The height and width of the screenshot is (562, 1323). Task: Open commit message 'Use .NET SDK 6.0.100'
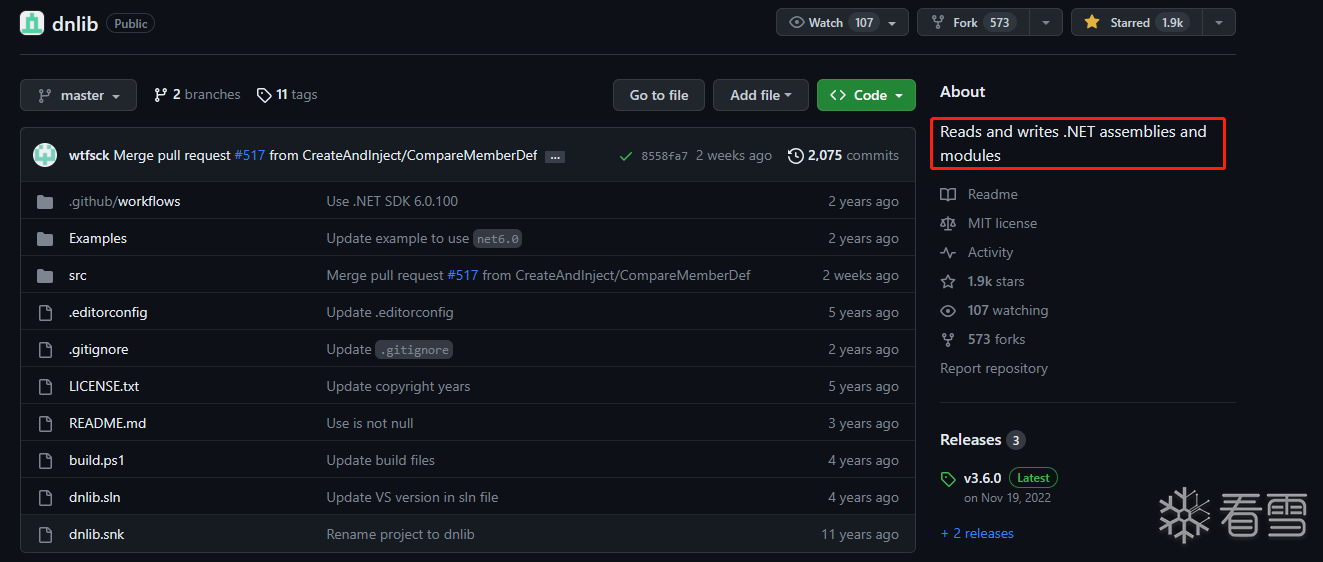[392, 201]
